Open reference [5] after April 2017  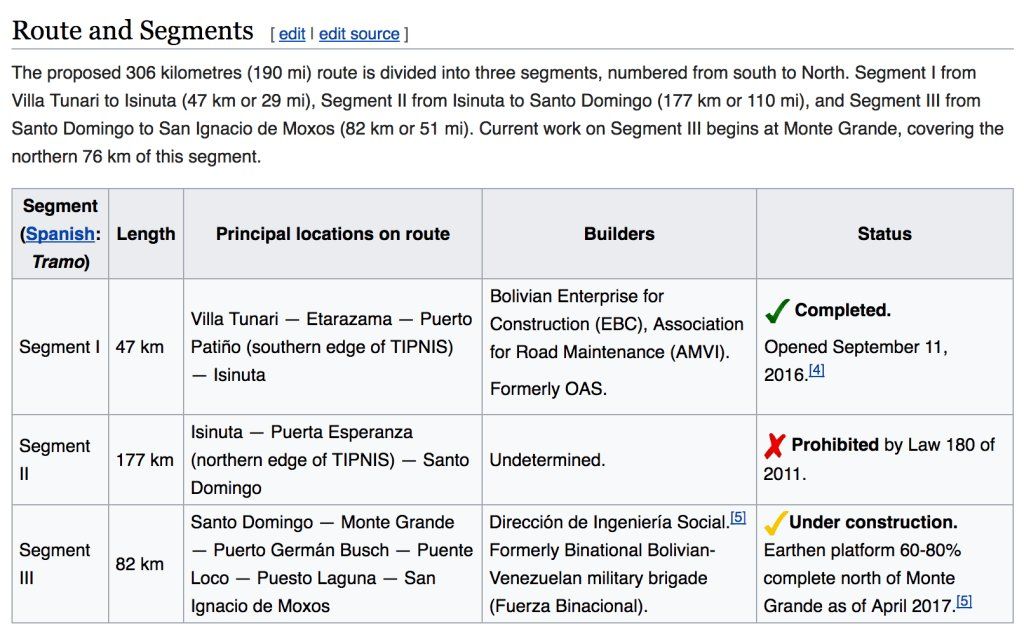[x=964, y=601]
